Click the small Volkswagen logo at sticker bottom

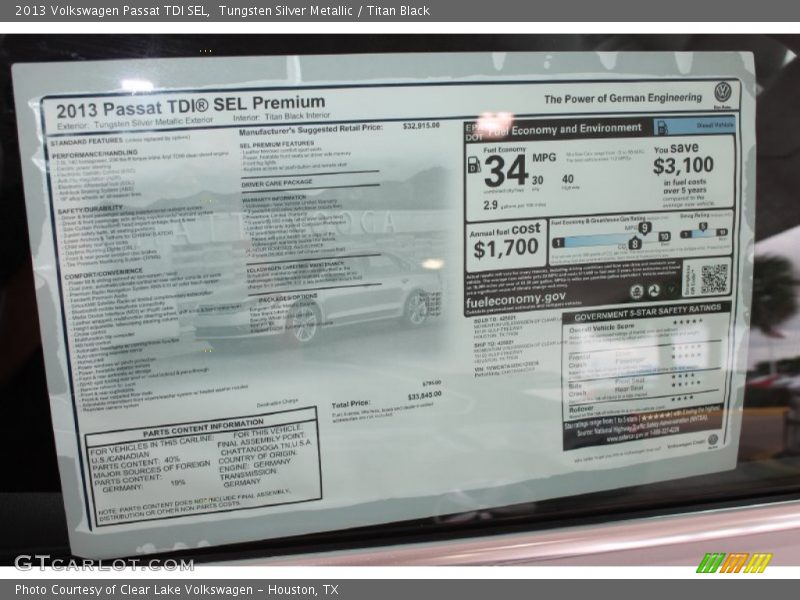[713, 440]
